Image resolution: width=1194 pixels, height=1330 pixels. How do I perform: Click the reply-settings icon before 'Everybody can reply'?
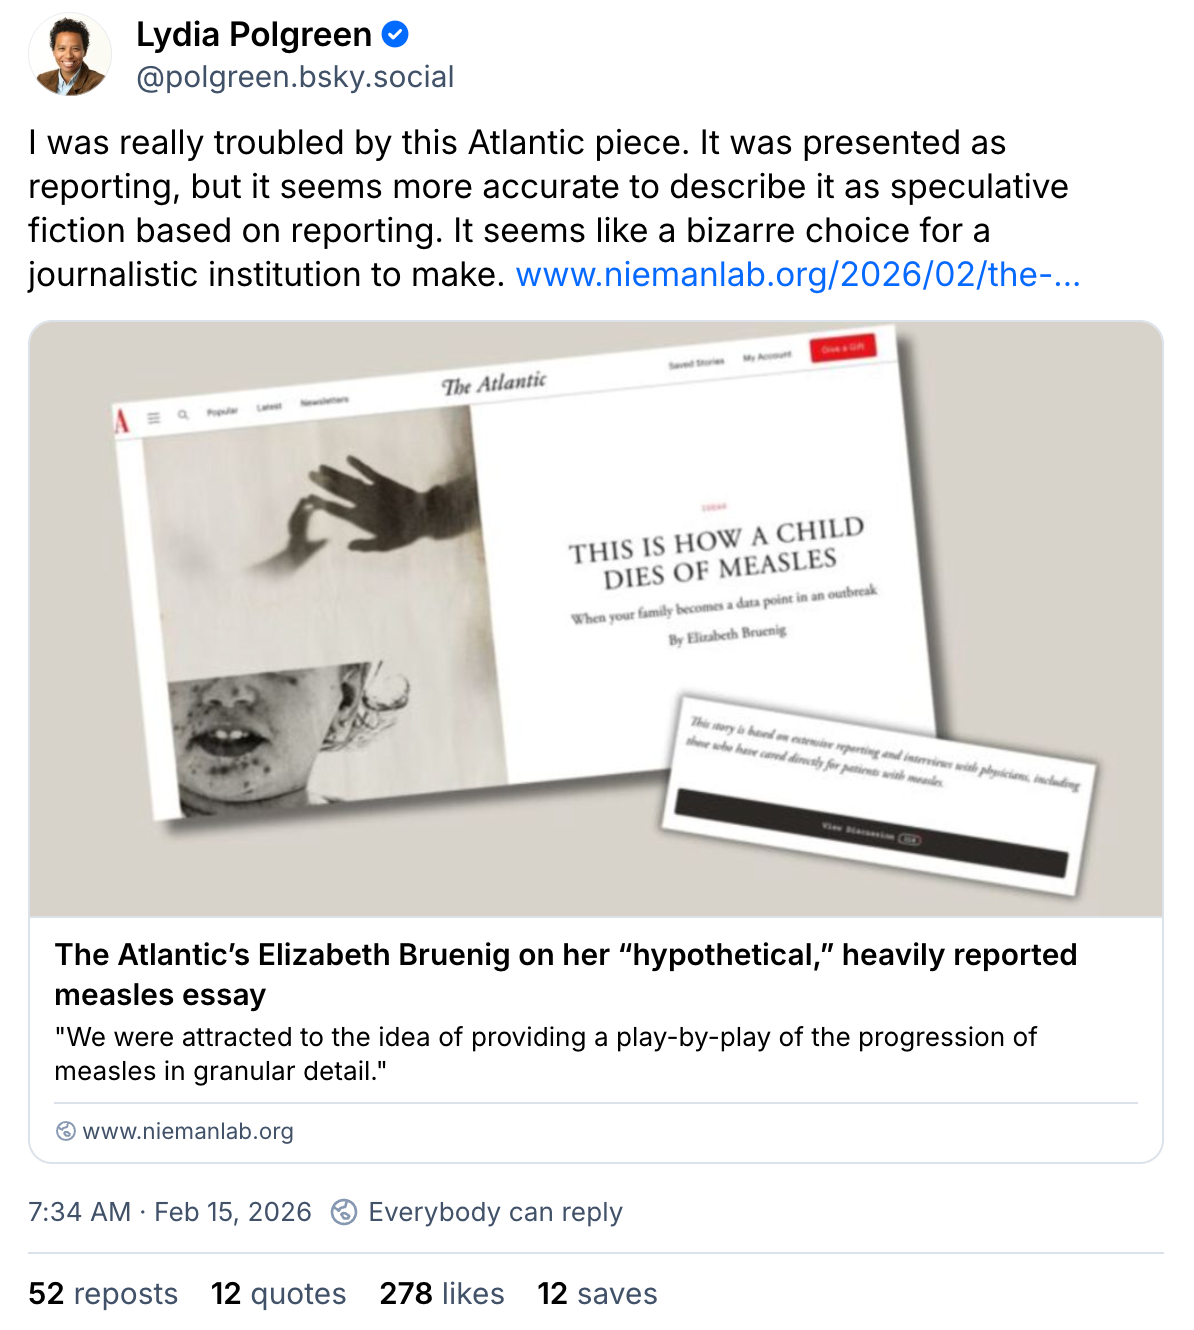344,1212
